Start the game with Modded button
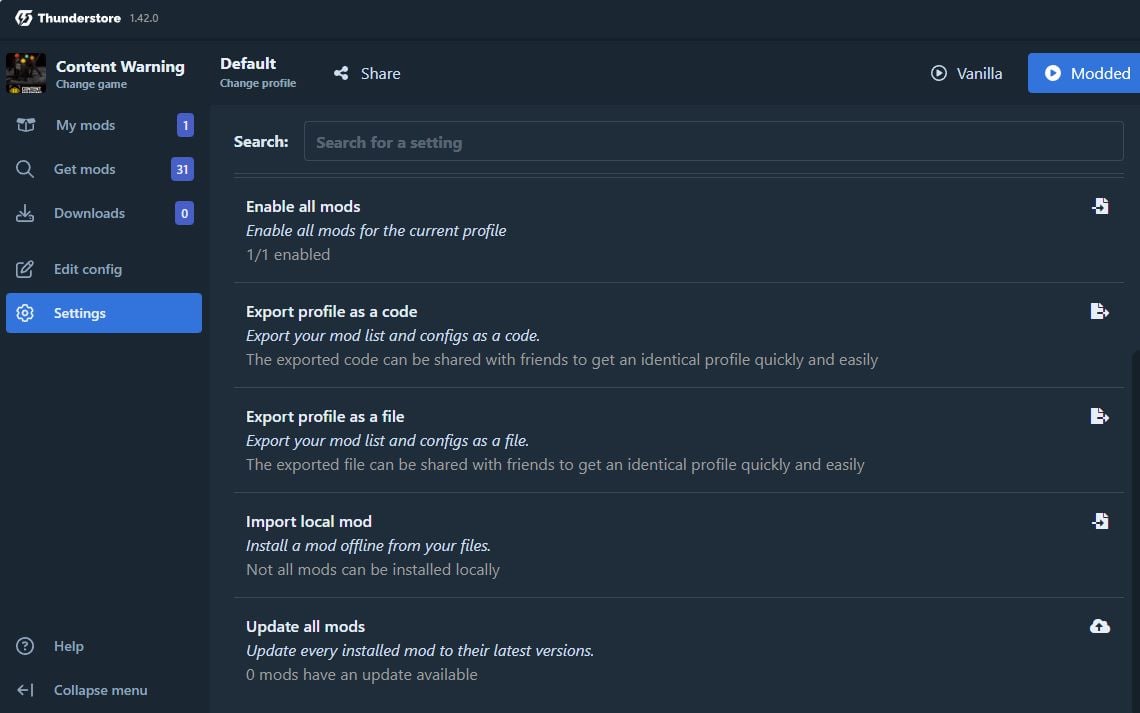 1086,73
